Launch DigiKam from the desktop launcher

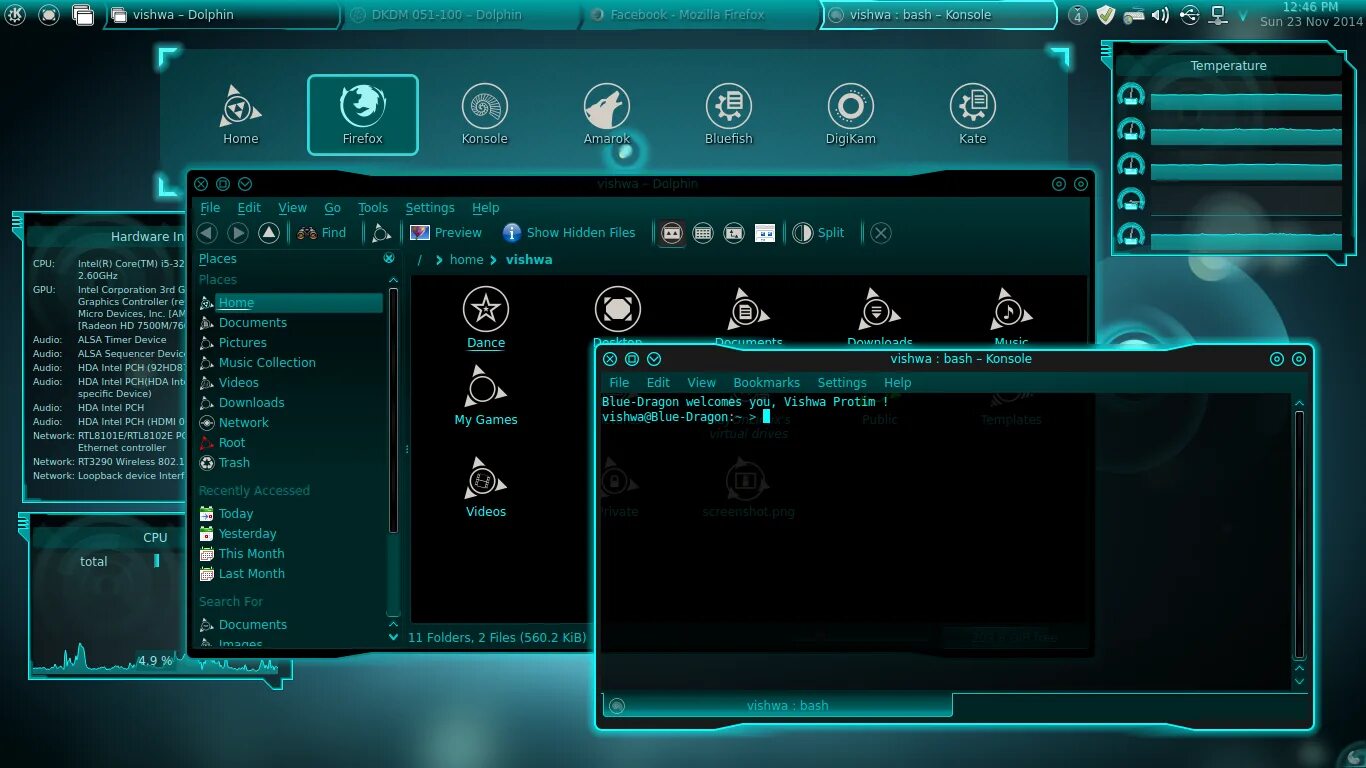coord(851,115)
